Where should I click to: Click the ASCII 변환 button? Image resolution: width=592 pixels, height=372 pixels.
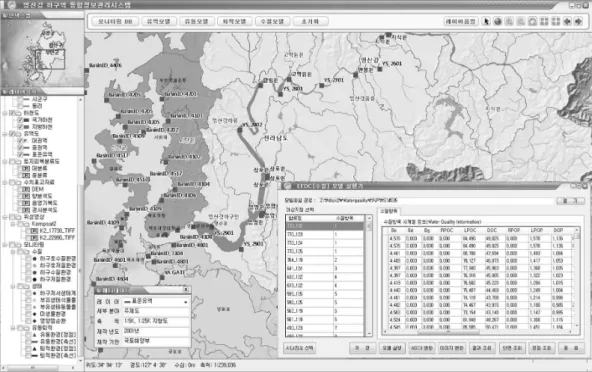click(x=422, y=348)
